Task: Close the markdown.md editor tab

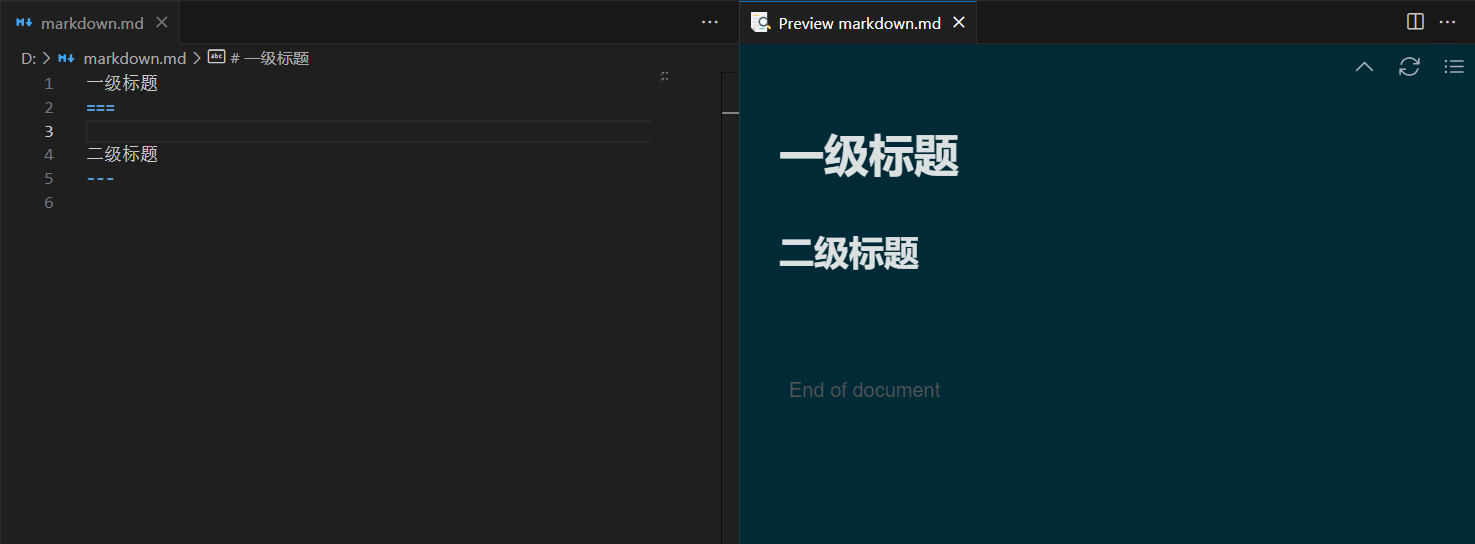Action: 162,22
